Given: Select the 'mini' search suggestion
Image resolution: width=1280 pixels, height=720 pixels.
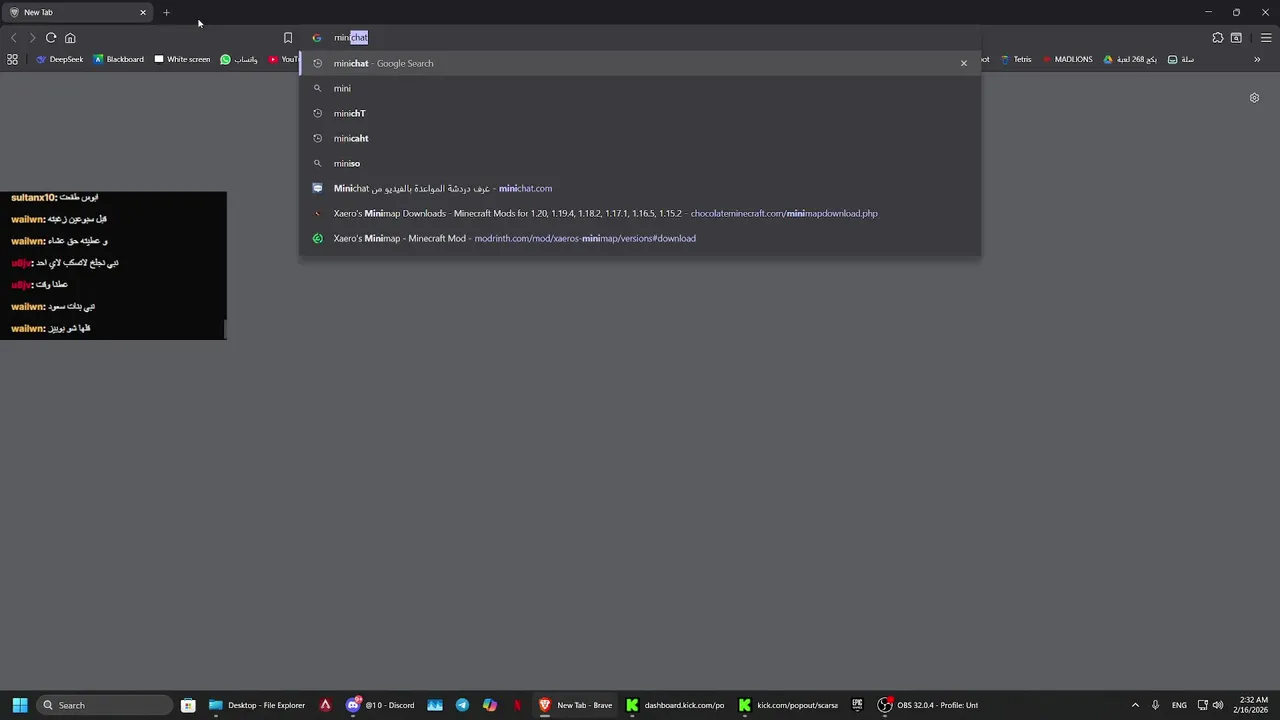Looking at the screenshot, I should pyautogui.click(x=640, y=88).
